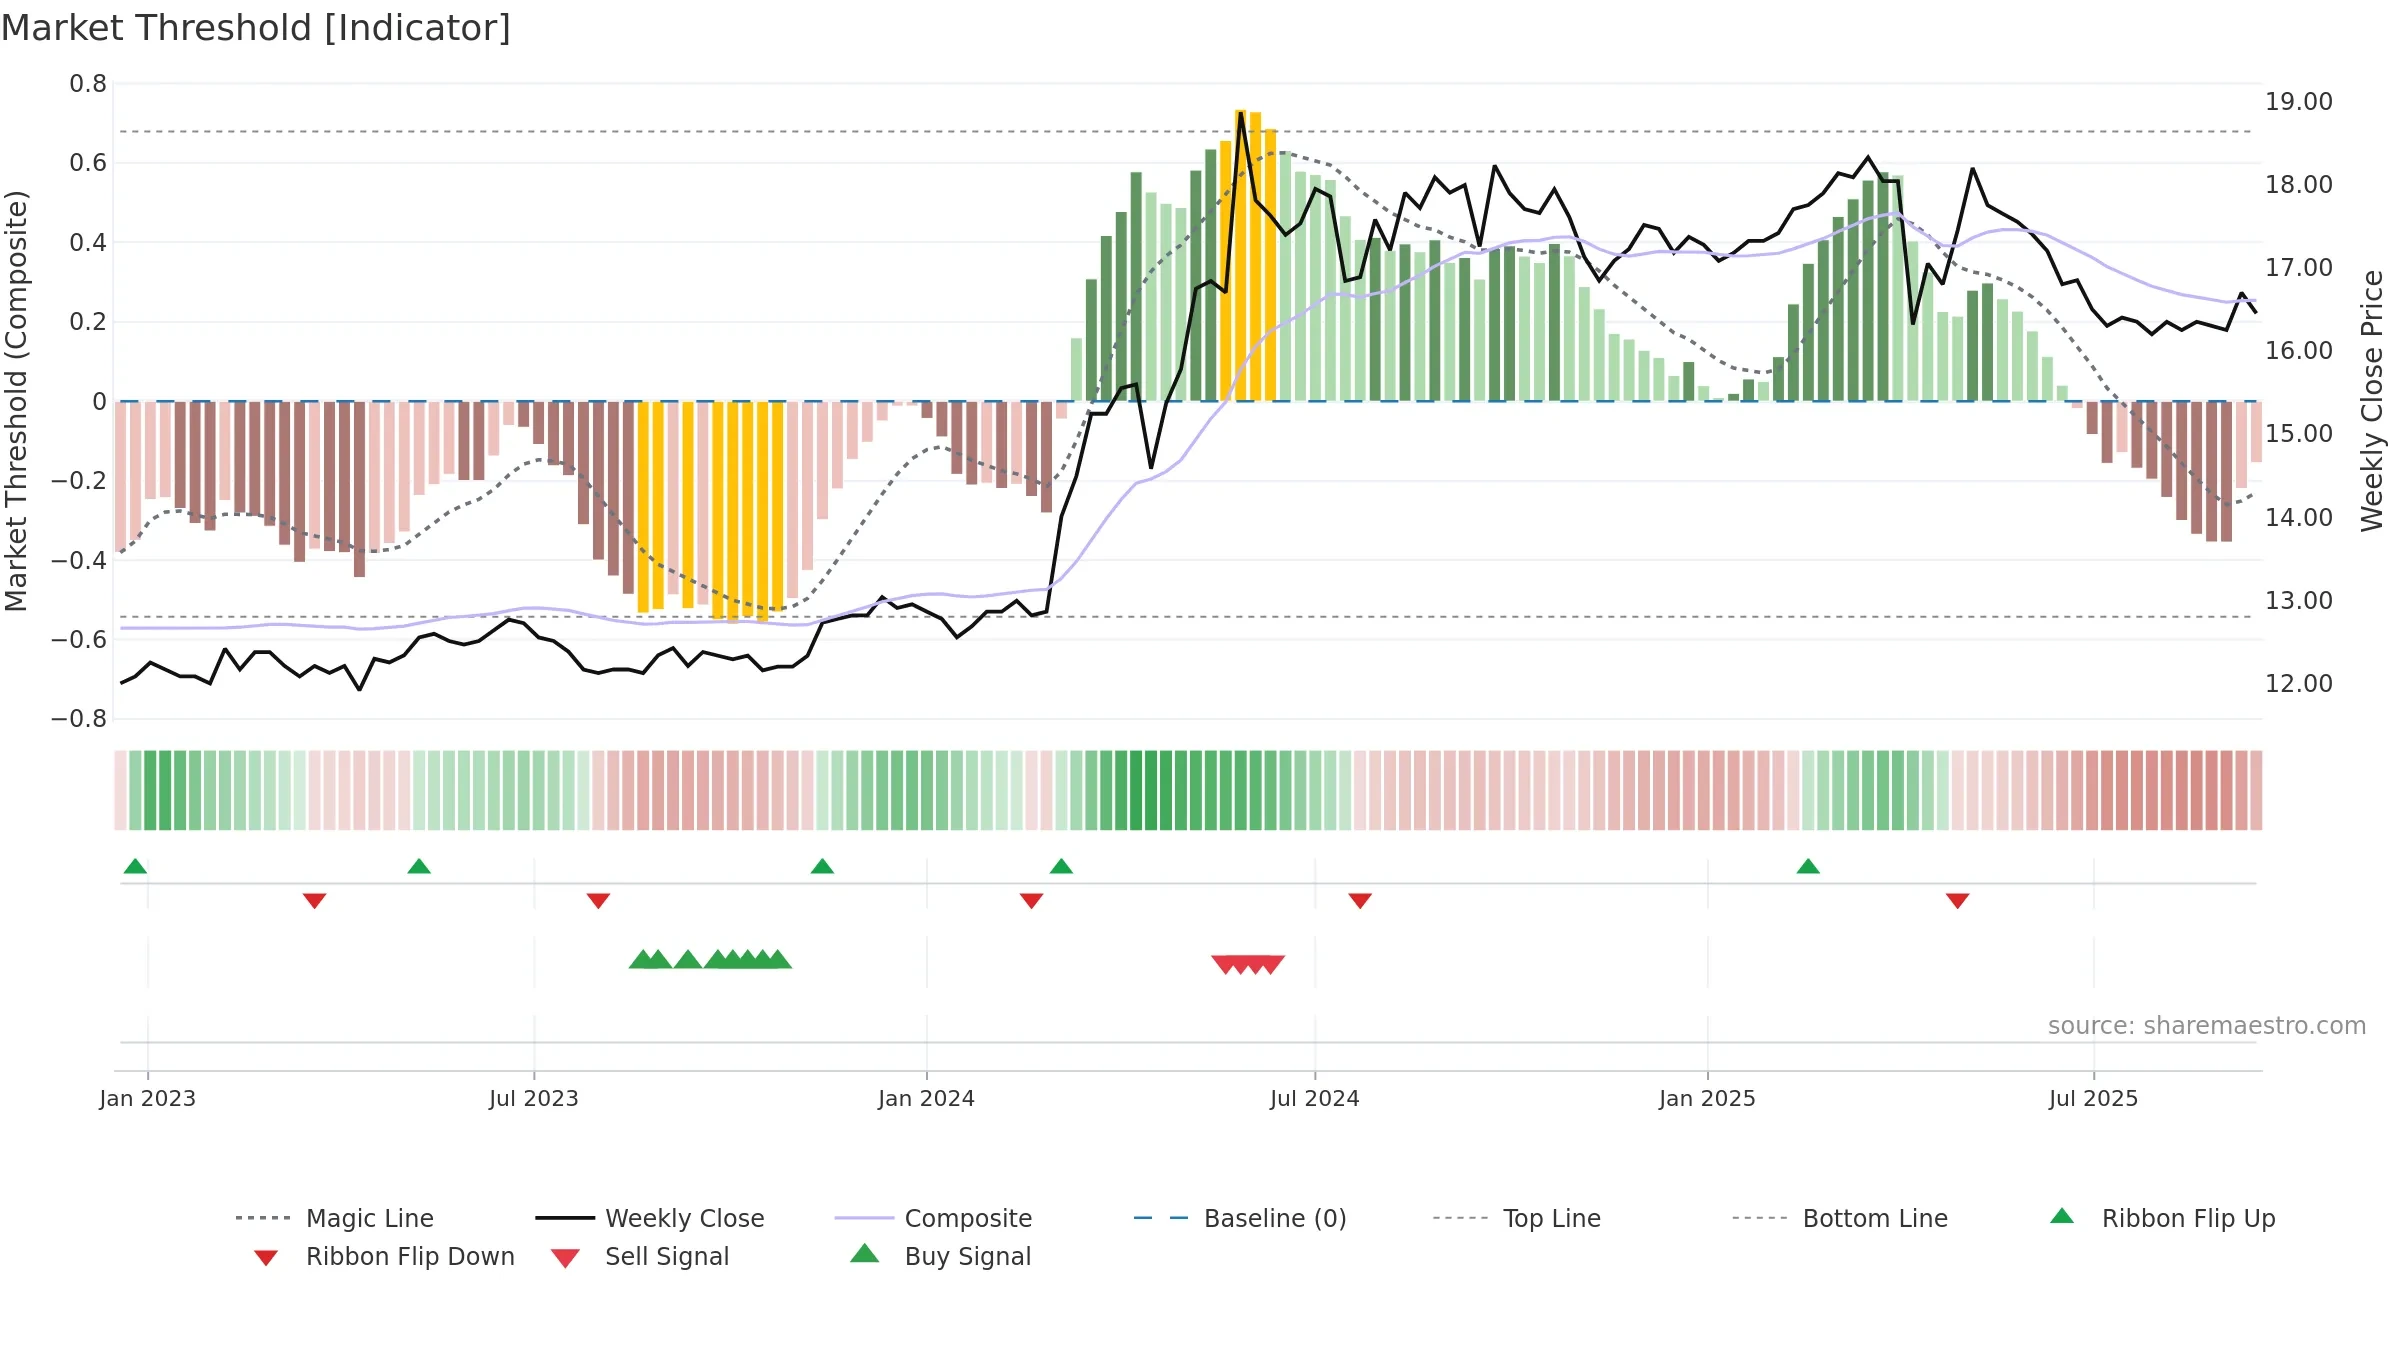Click the Jul 2023 x-axis label
This screenshot has width=2400, height=1350.
pyautogui.click(x=534, y=1098)
